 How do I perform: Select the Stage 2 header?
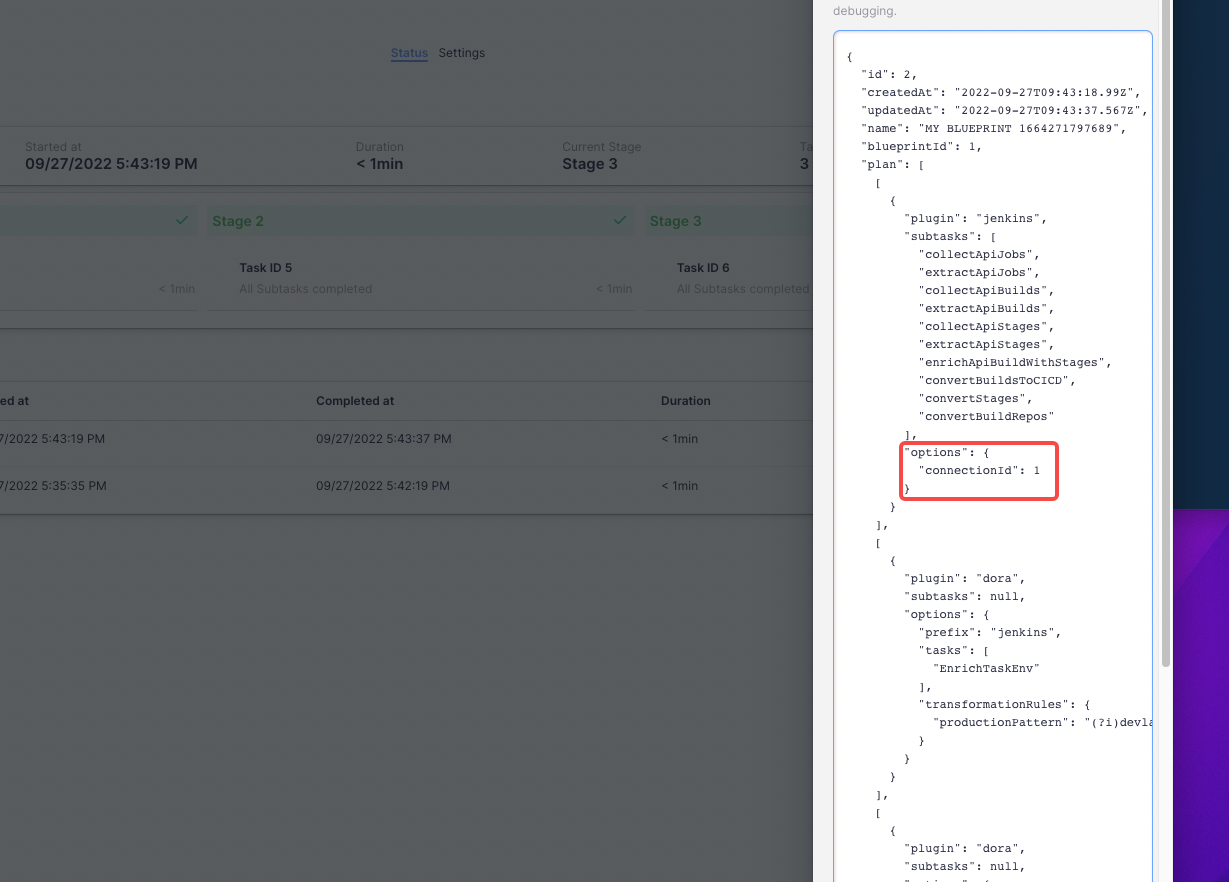421,221
